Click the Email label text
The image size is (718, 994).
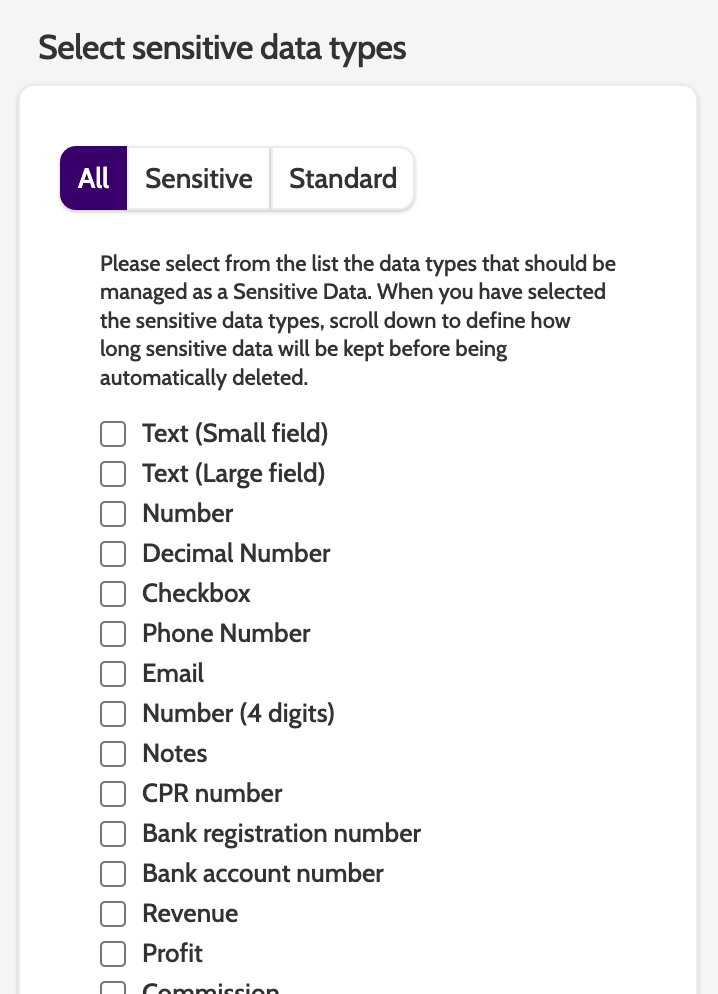pos(173,674)
